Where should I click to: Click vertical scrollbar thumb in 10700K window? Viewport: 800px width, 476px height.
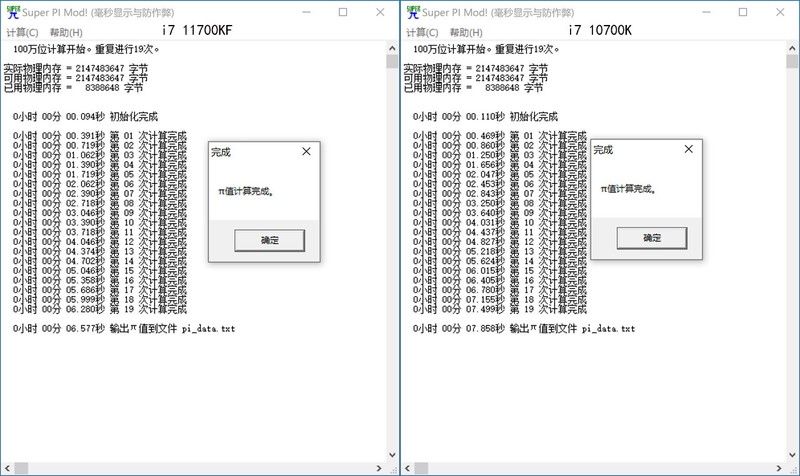coord(792,62)
